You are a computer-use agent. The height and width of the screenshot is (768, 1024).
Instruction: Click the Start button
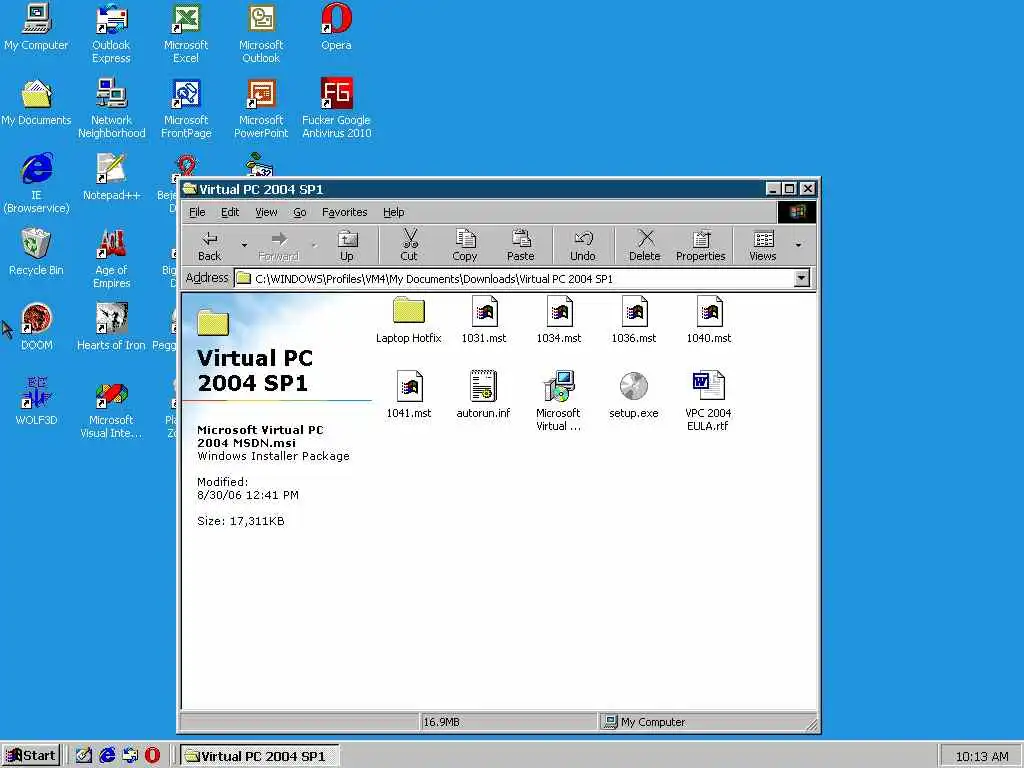click(31, 756)
